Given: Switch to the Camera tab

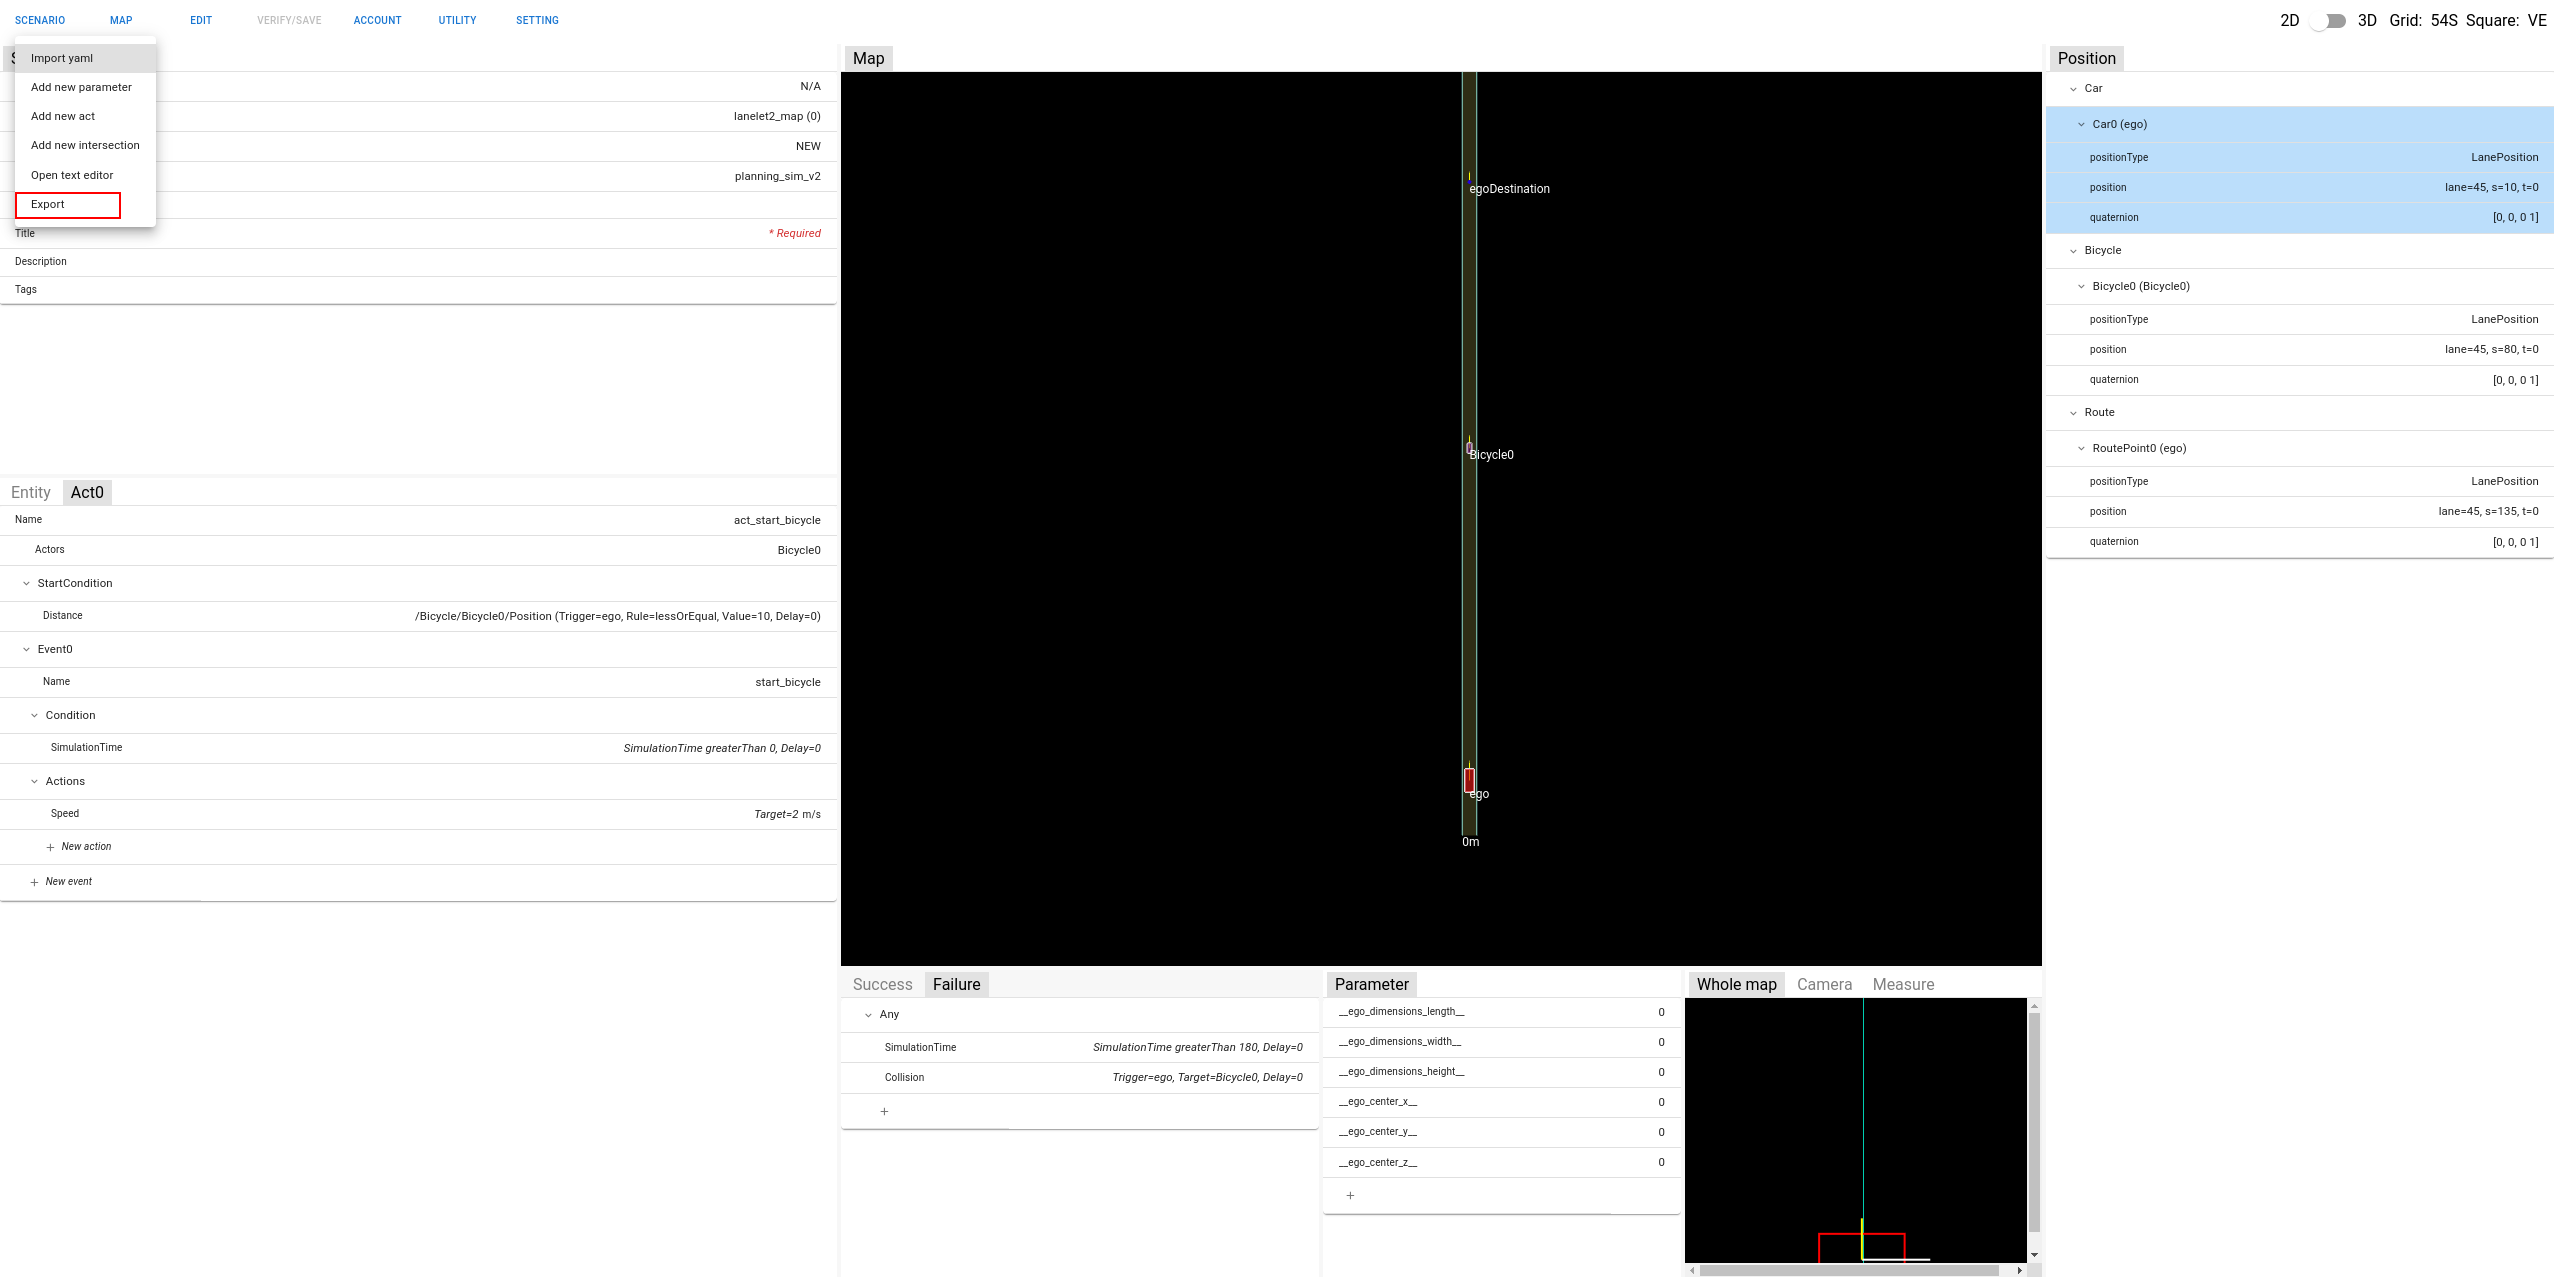Looking at the screenshot, I should [x=1824, y=984].
